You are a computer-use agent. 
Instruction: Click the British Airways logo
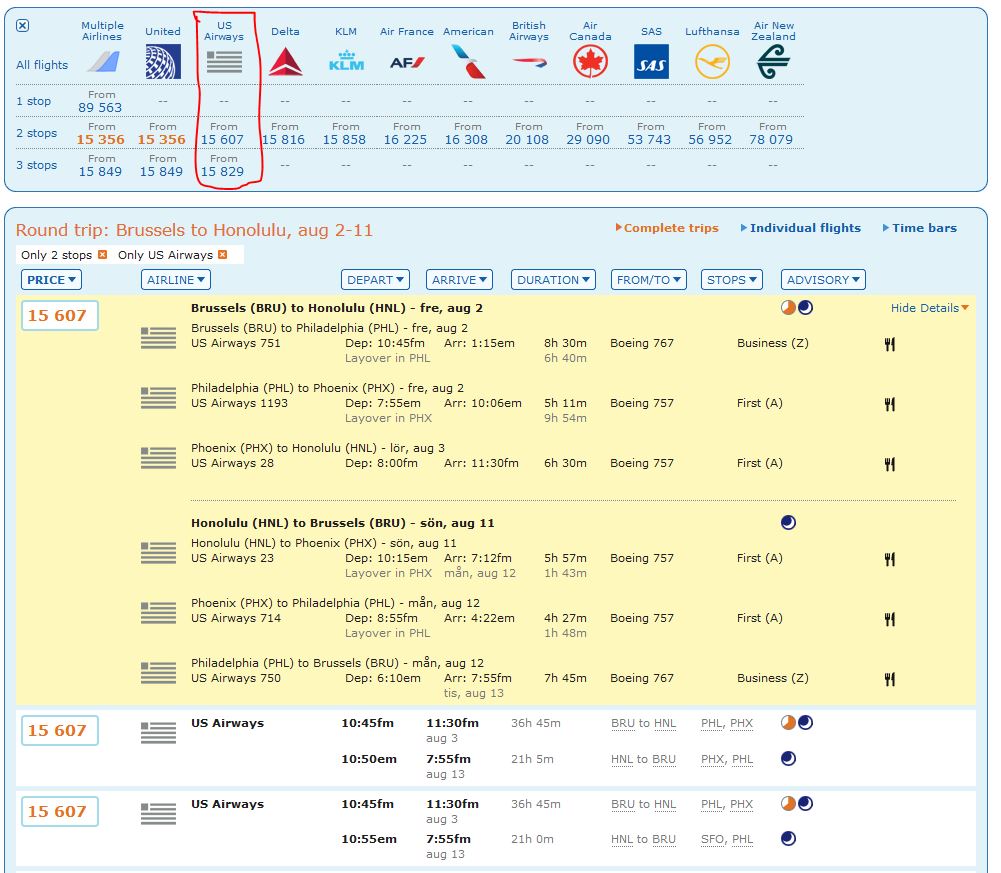point(529,62)
